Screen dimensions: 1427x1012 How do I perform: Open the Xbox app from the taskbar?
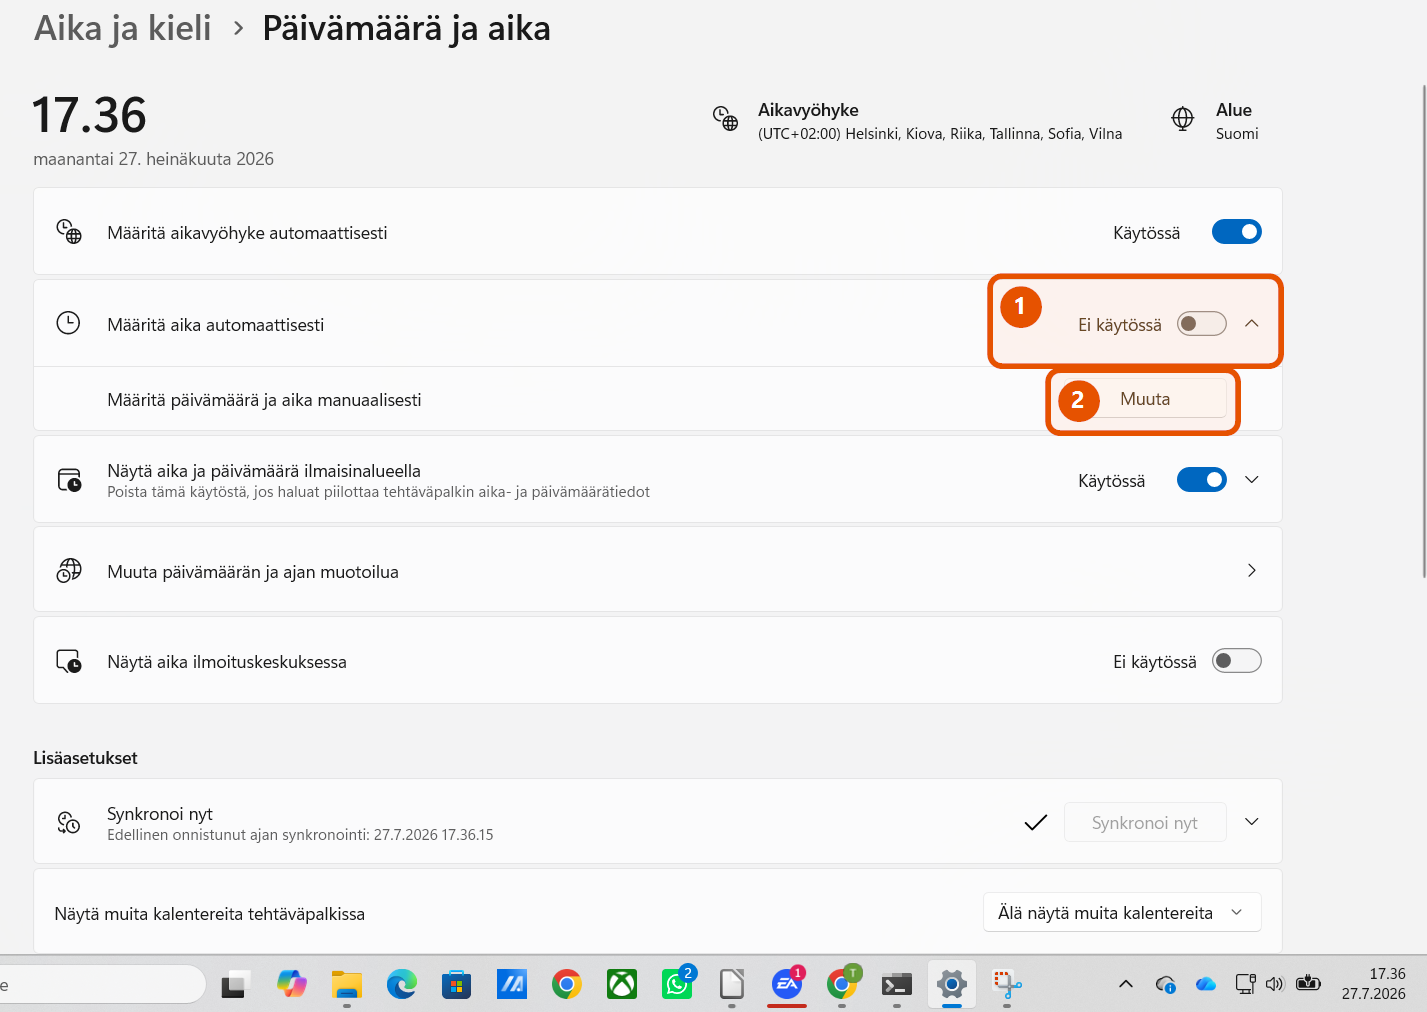pyautogui.click(x=622, y=985)
